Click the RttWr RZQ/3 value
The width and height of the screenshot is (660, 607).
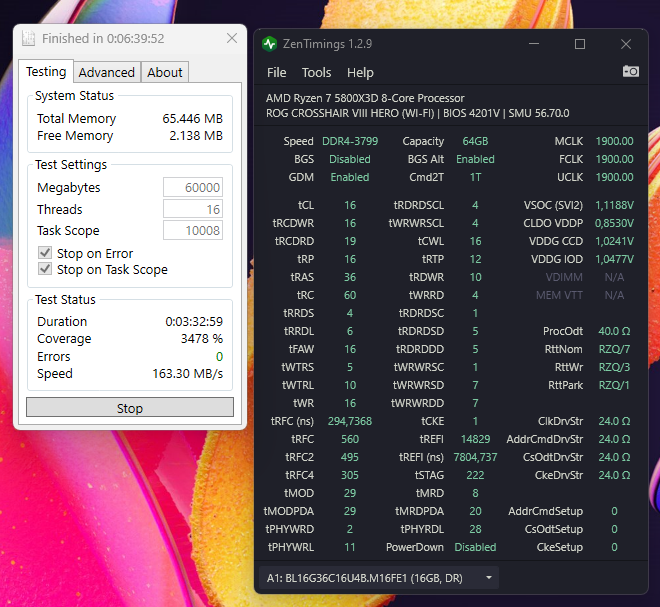click(x=614, y=367)
